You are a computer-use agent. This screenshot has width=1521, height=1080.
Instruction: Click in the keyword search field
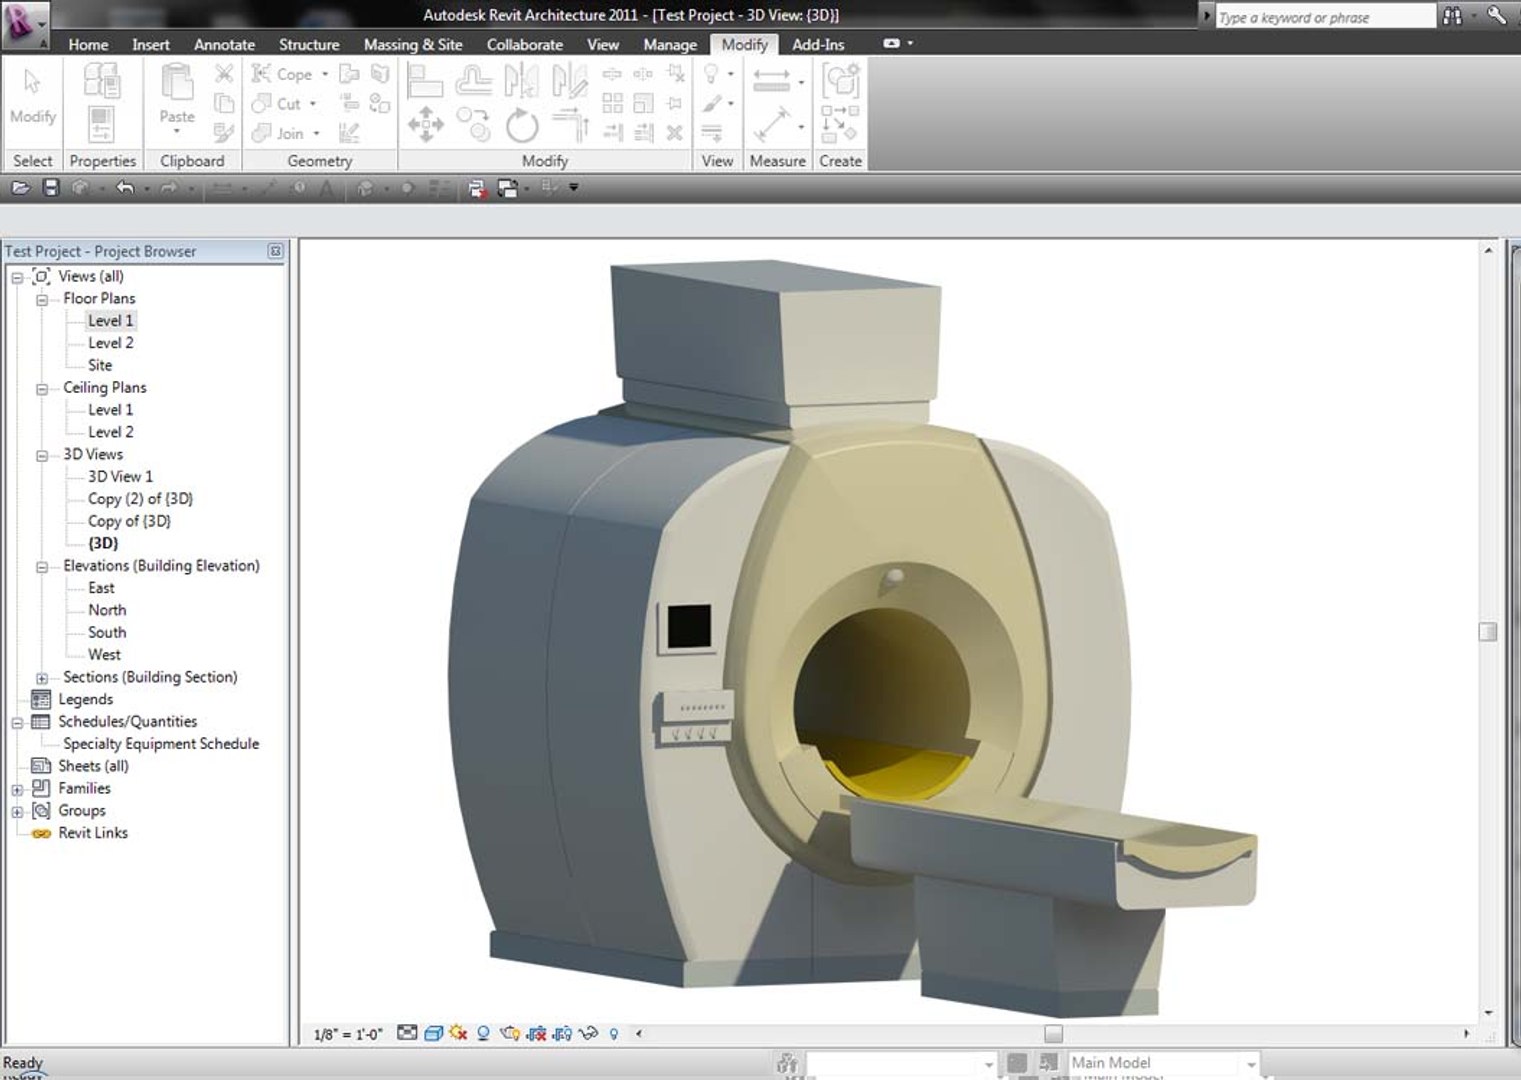[1325, 17]
